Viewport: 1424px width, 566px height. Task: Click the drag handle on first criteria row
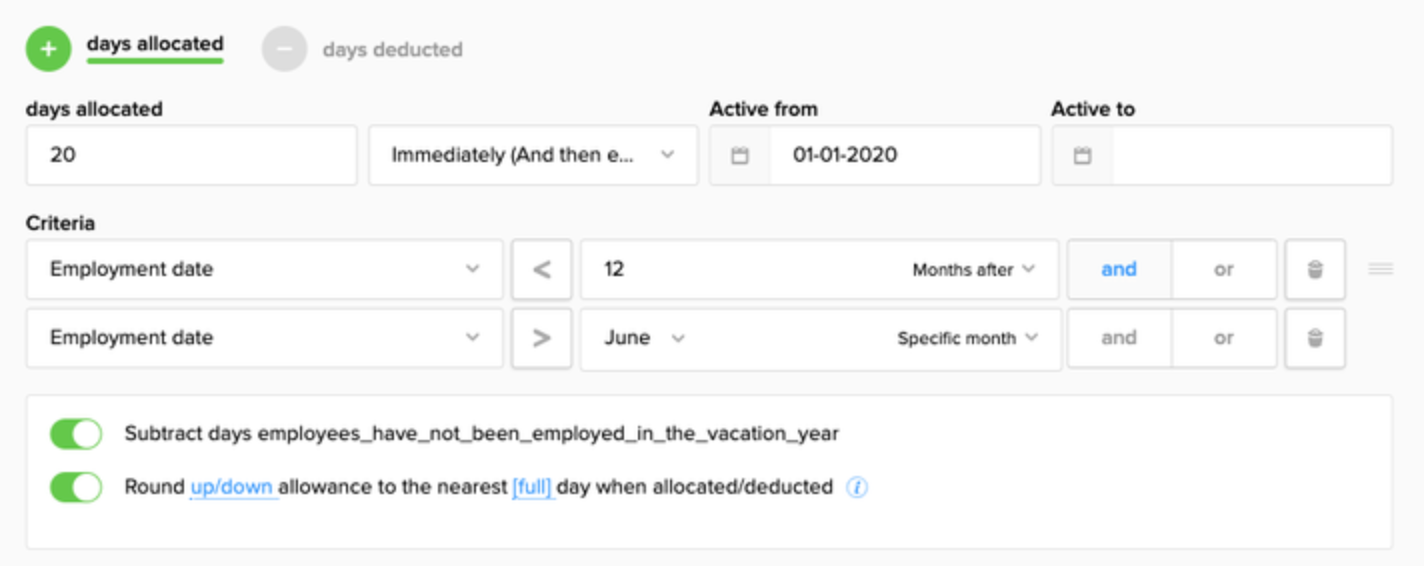1380,269
